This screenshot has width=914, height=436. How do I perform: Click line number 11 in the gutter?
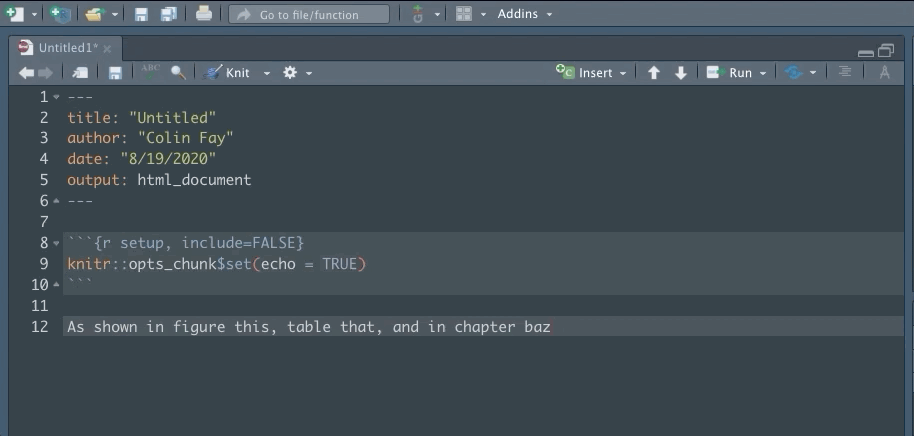point(40,305)
